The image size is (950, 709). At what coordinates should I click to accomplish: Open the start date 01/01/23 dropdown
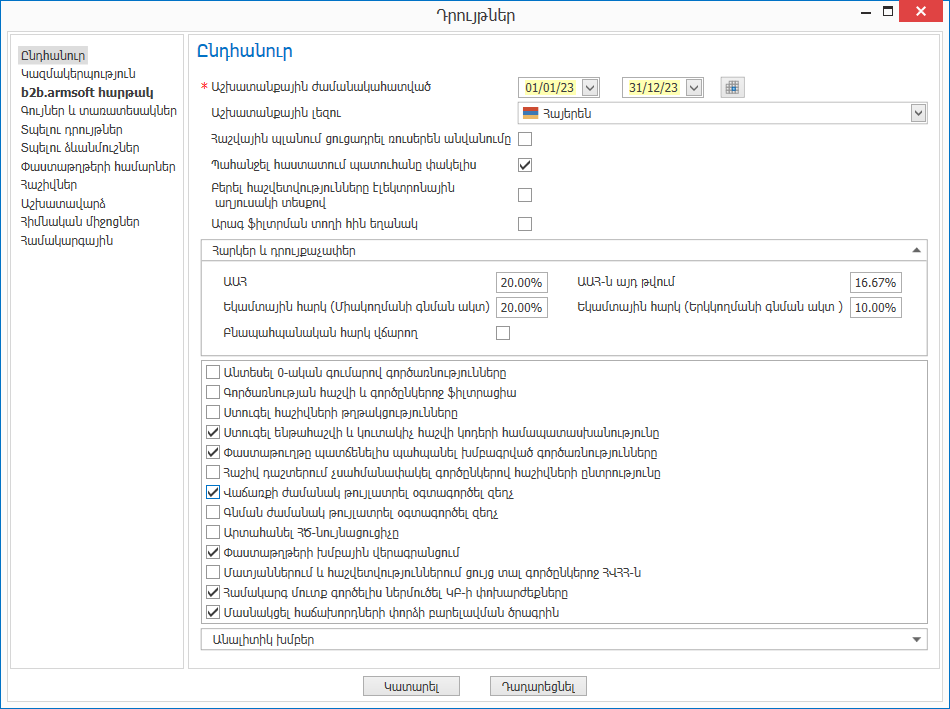(x=590, y=87)
